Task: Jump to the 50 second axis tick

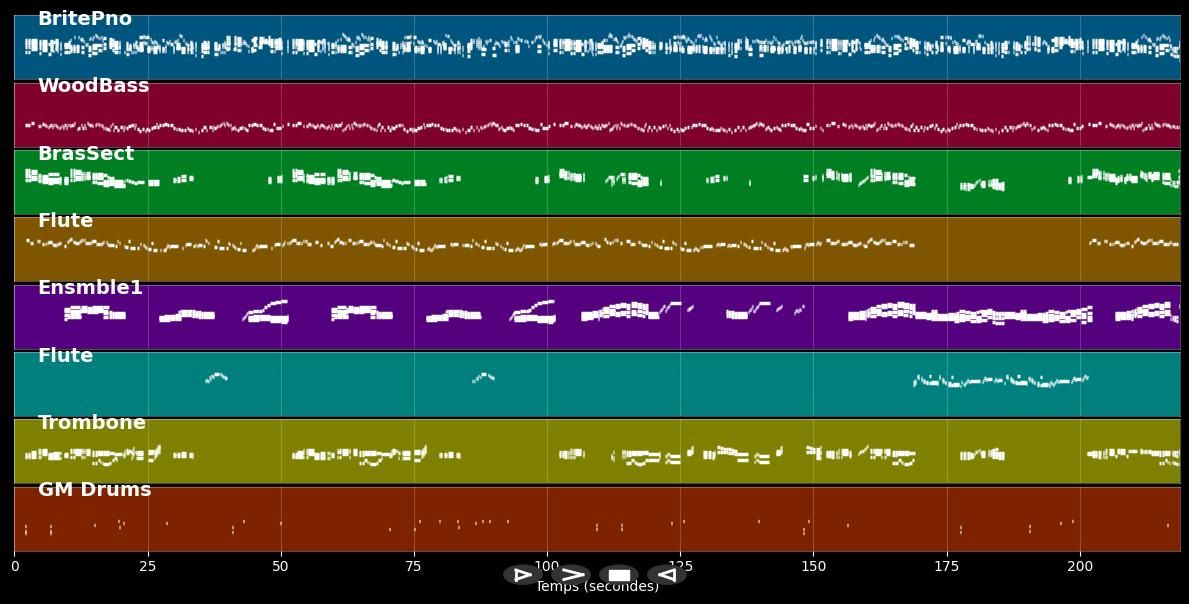Action: pos(281,567)
